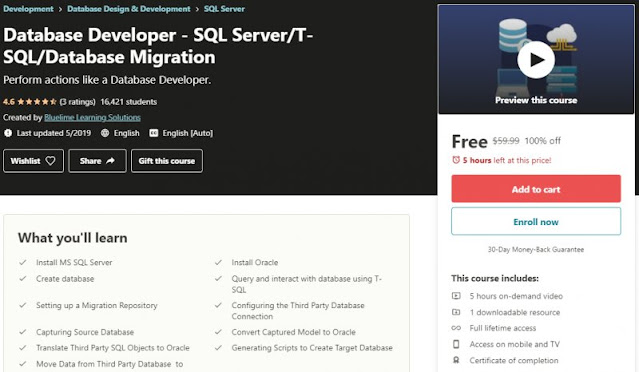The height and width of the screenshot is (372, 639).
Task: Click the course preview thumbnail artwork
Action: (536, 59)
